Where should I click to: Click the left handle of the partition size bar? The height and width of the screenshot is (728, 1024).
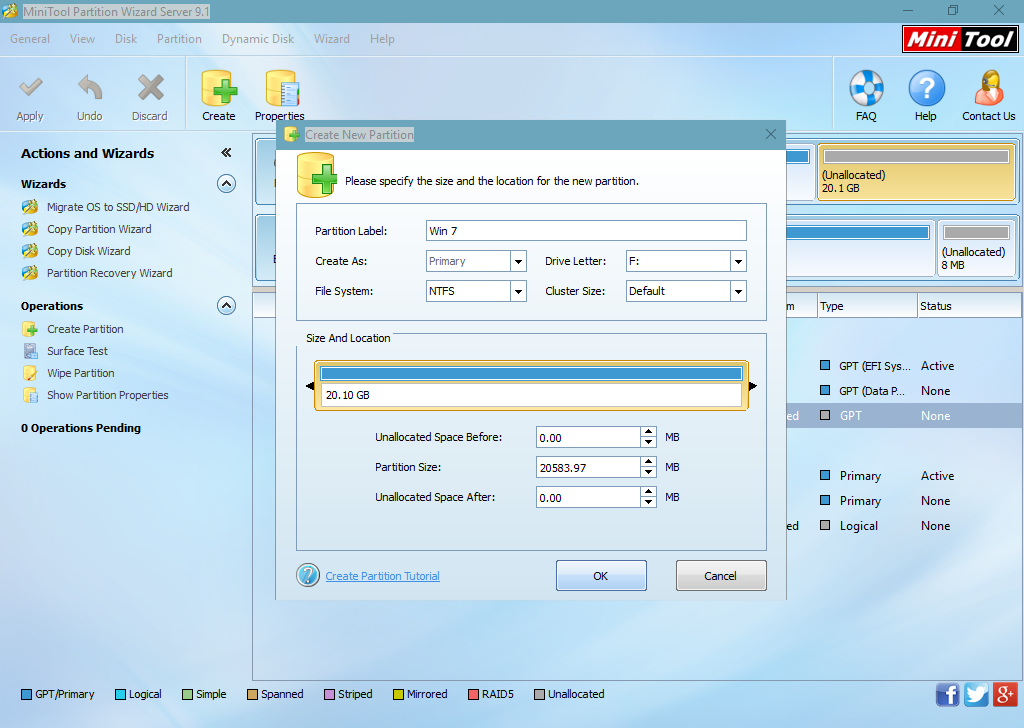tap(310, 386)
